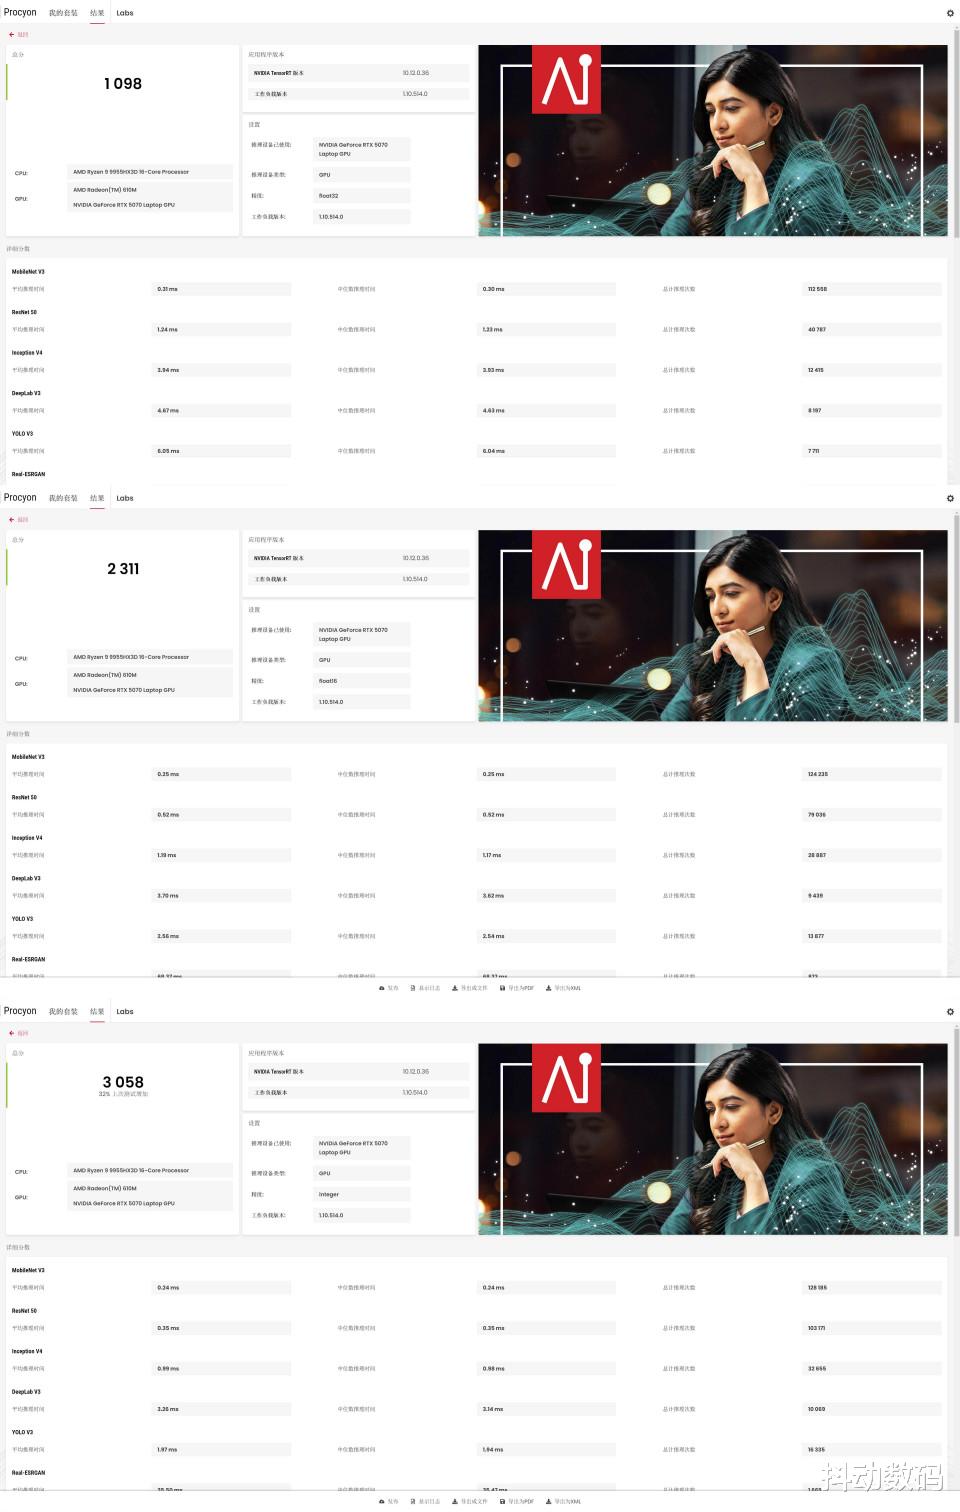Click AMD Radeon 610M GPU entry beside score 2311
The width and height of the screenshot is (960, 1512).
150,675
